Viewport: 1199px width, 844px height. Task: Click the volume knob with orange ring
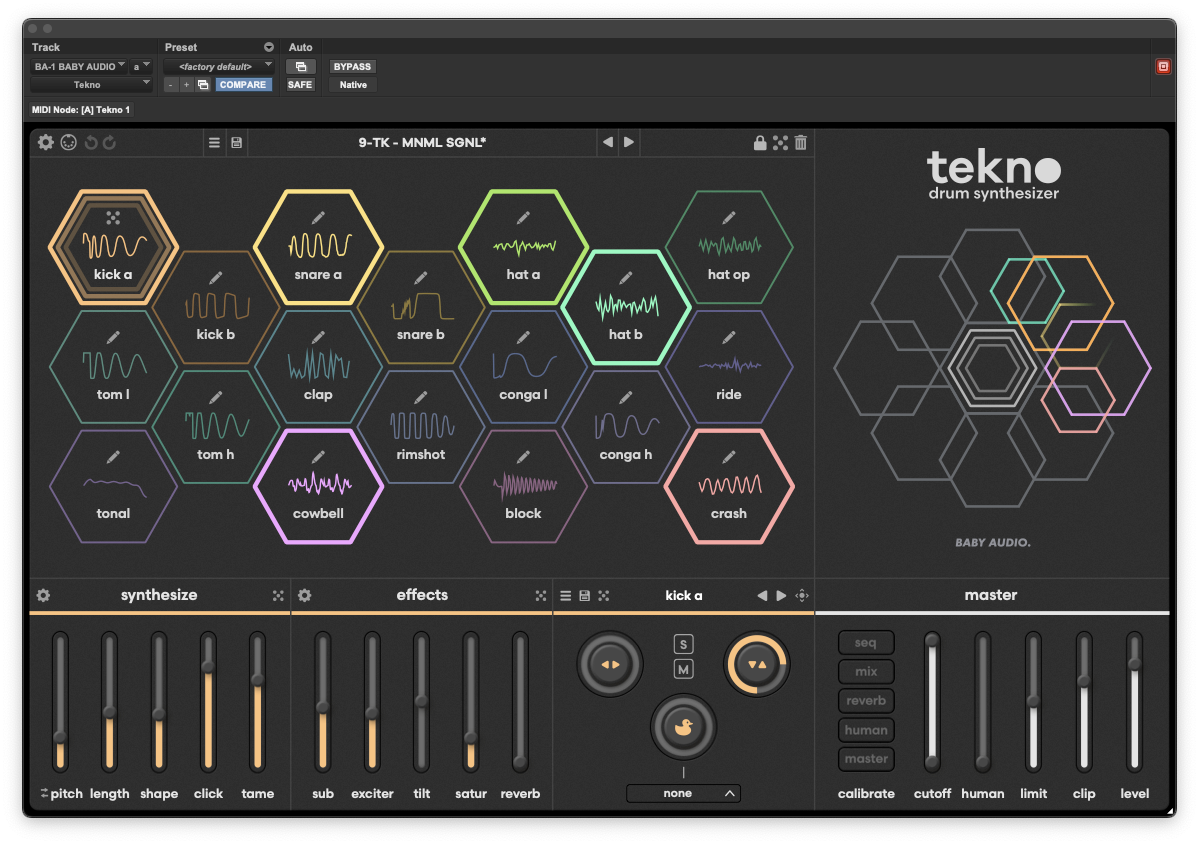tap(757, 664)
